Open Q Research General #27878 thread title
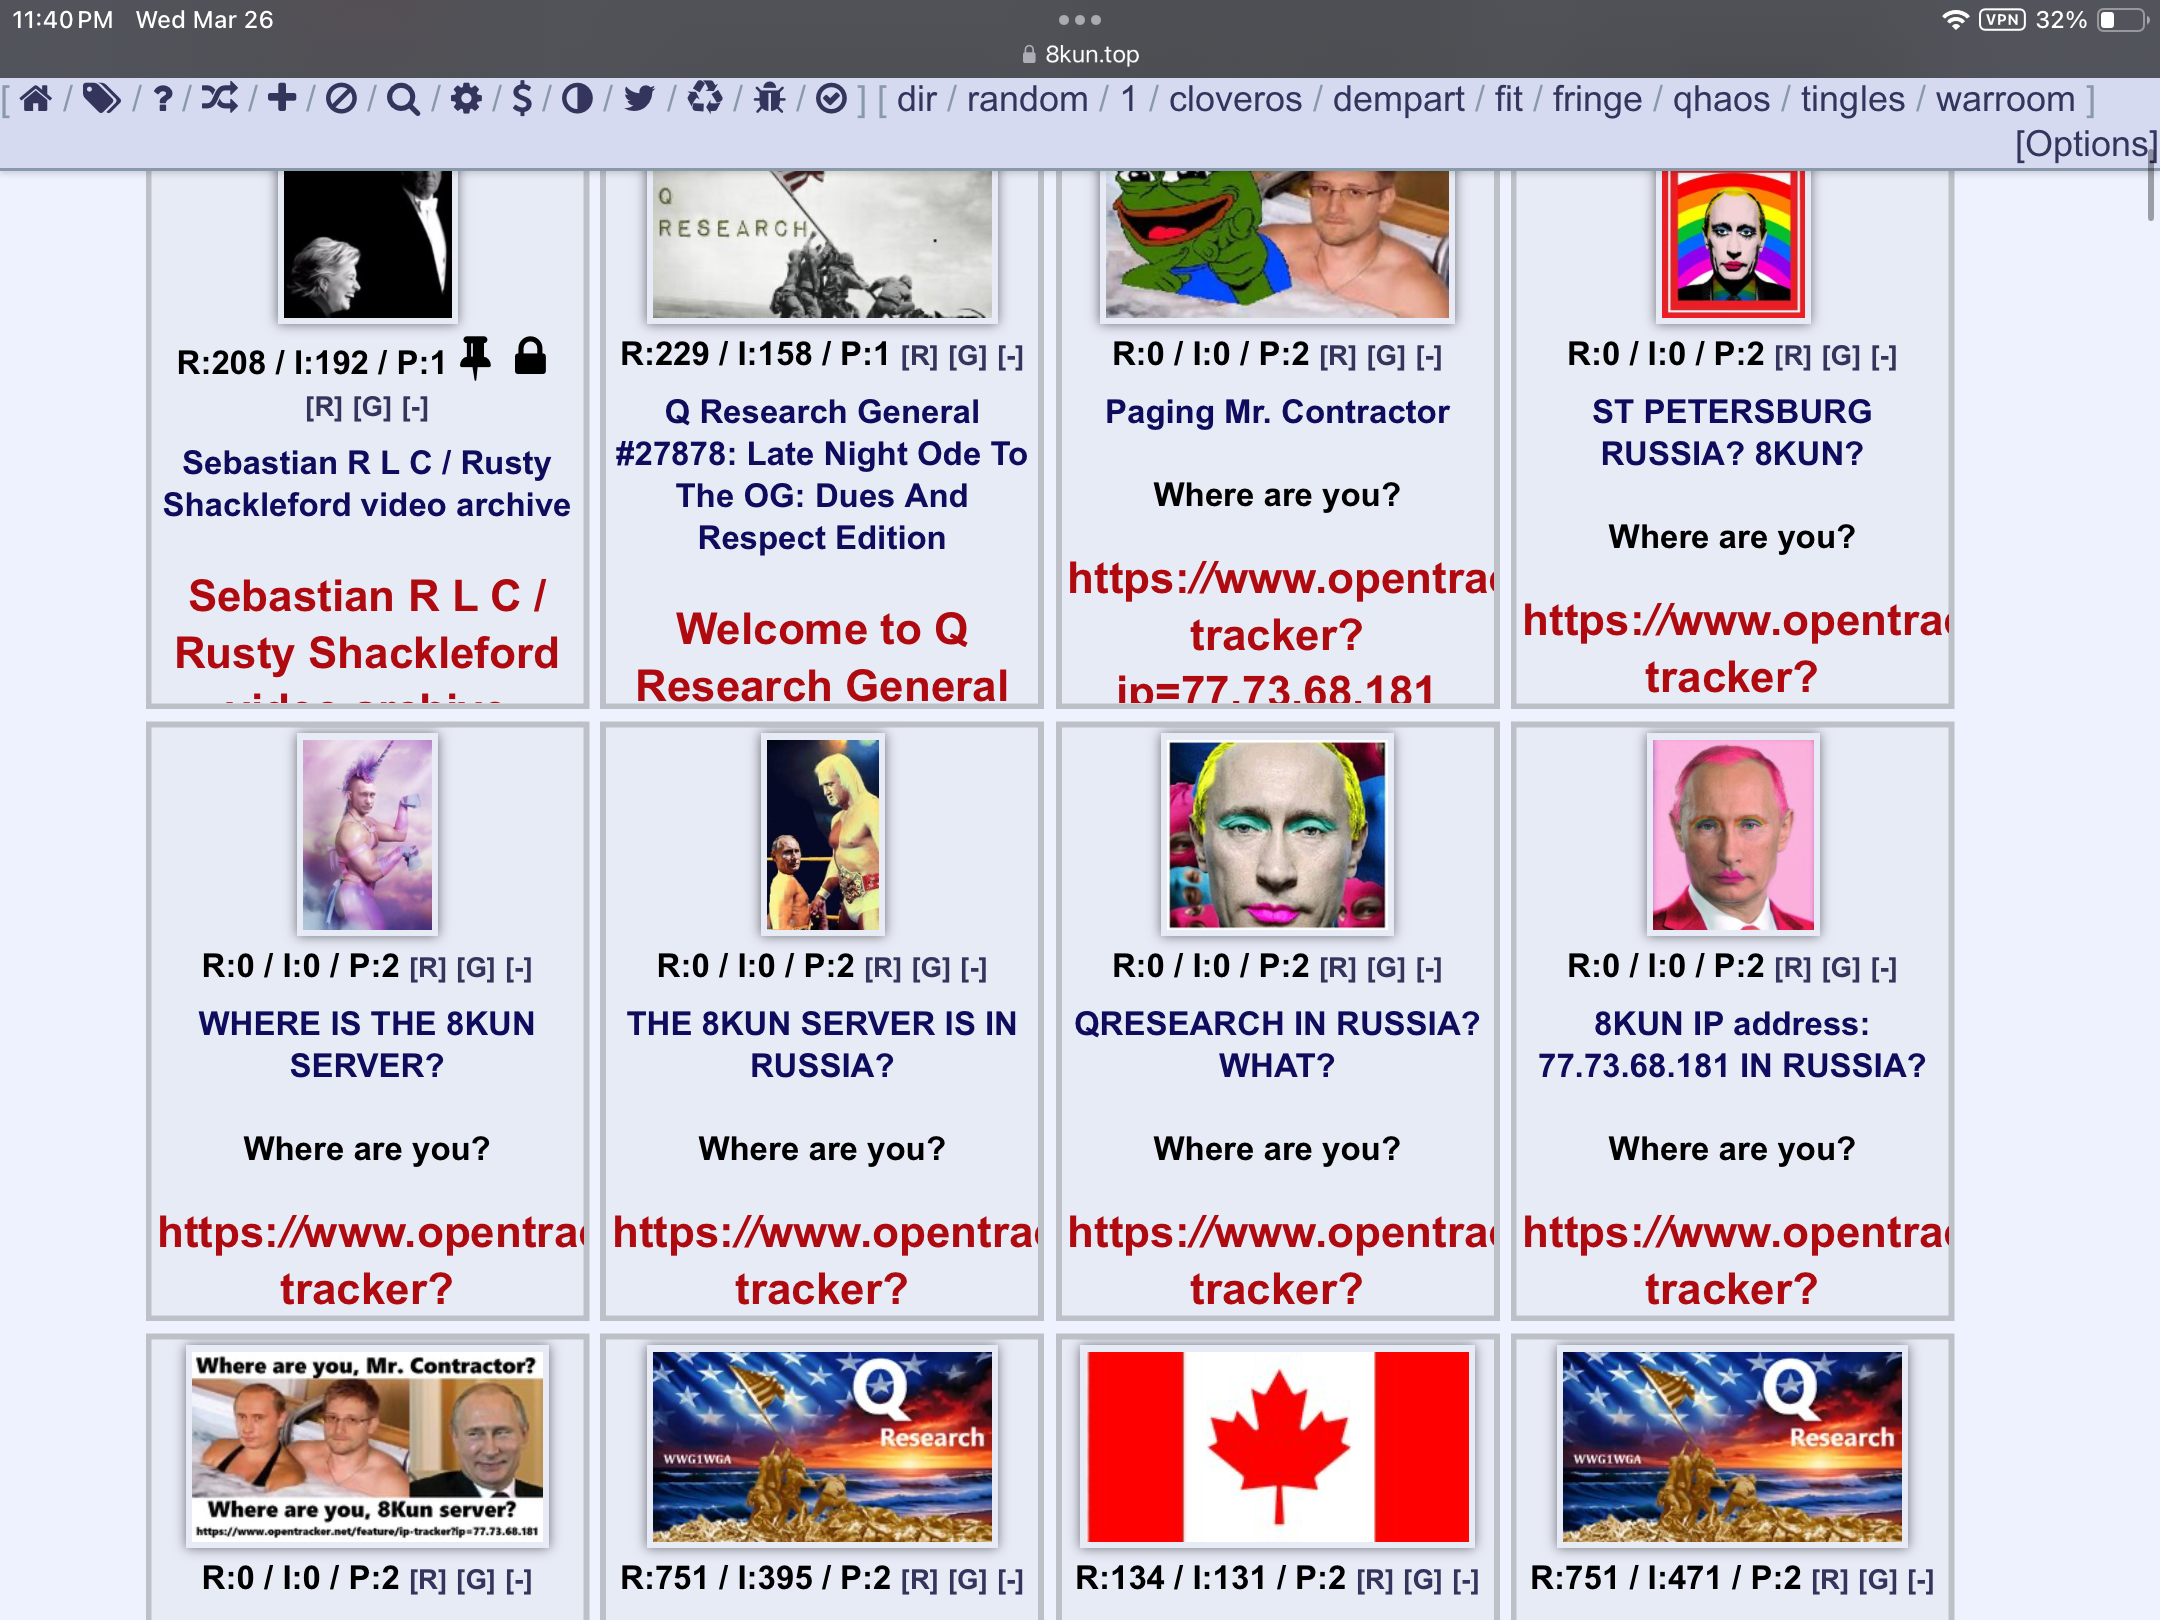Viewport: 2160px width, 1620px height. 821,474
